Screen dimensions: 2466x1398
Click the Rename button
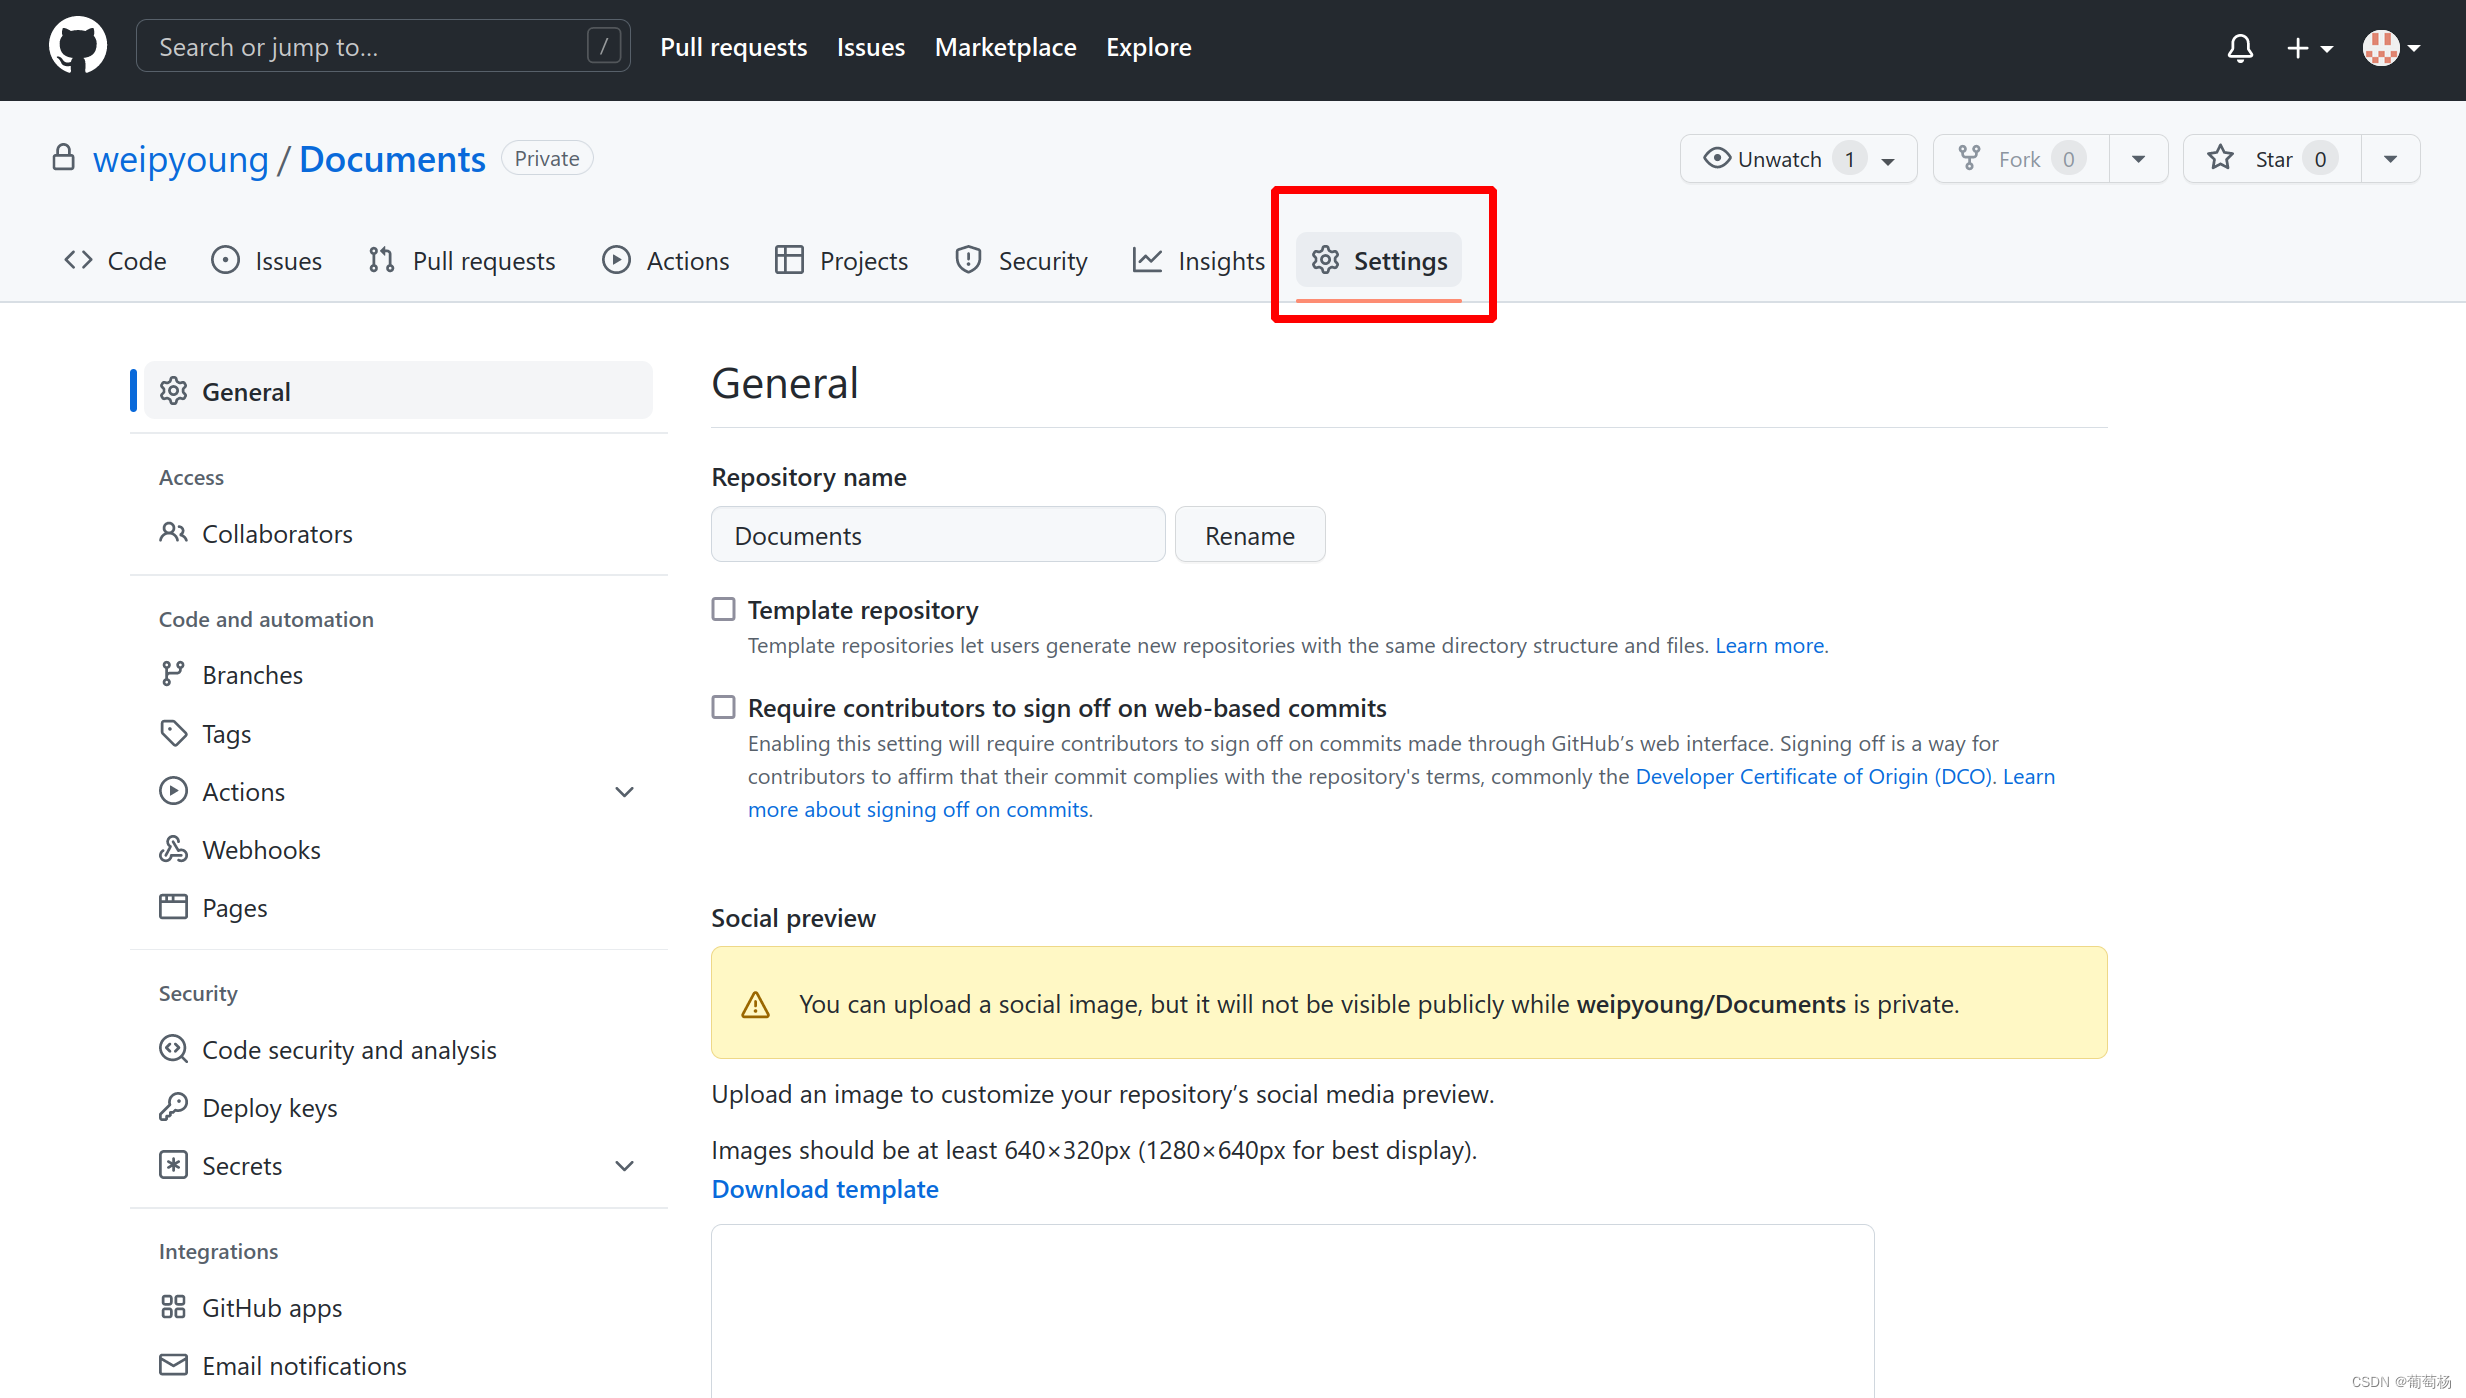point(1249,536)
